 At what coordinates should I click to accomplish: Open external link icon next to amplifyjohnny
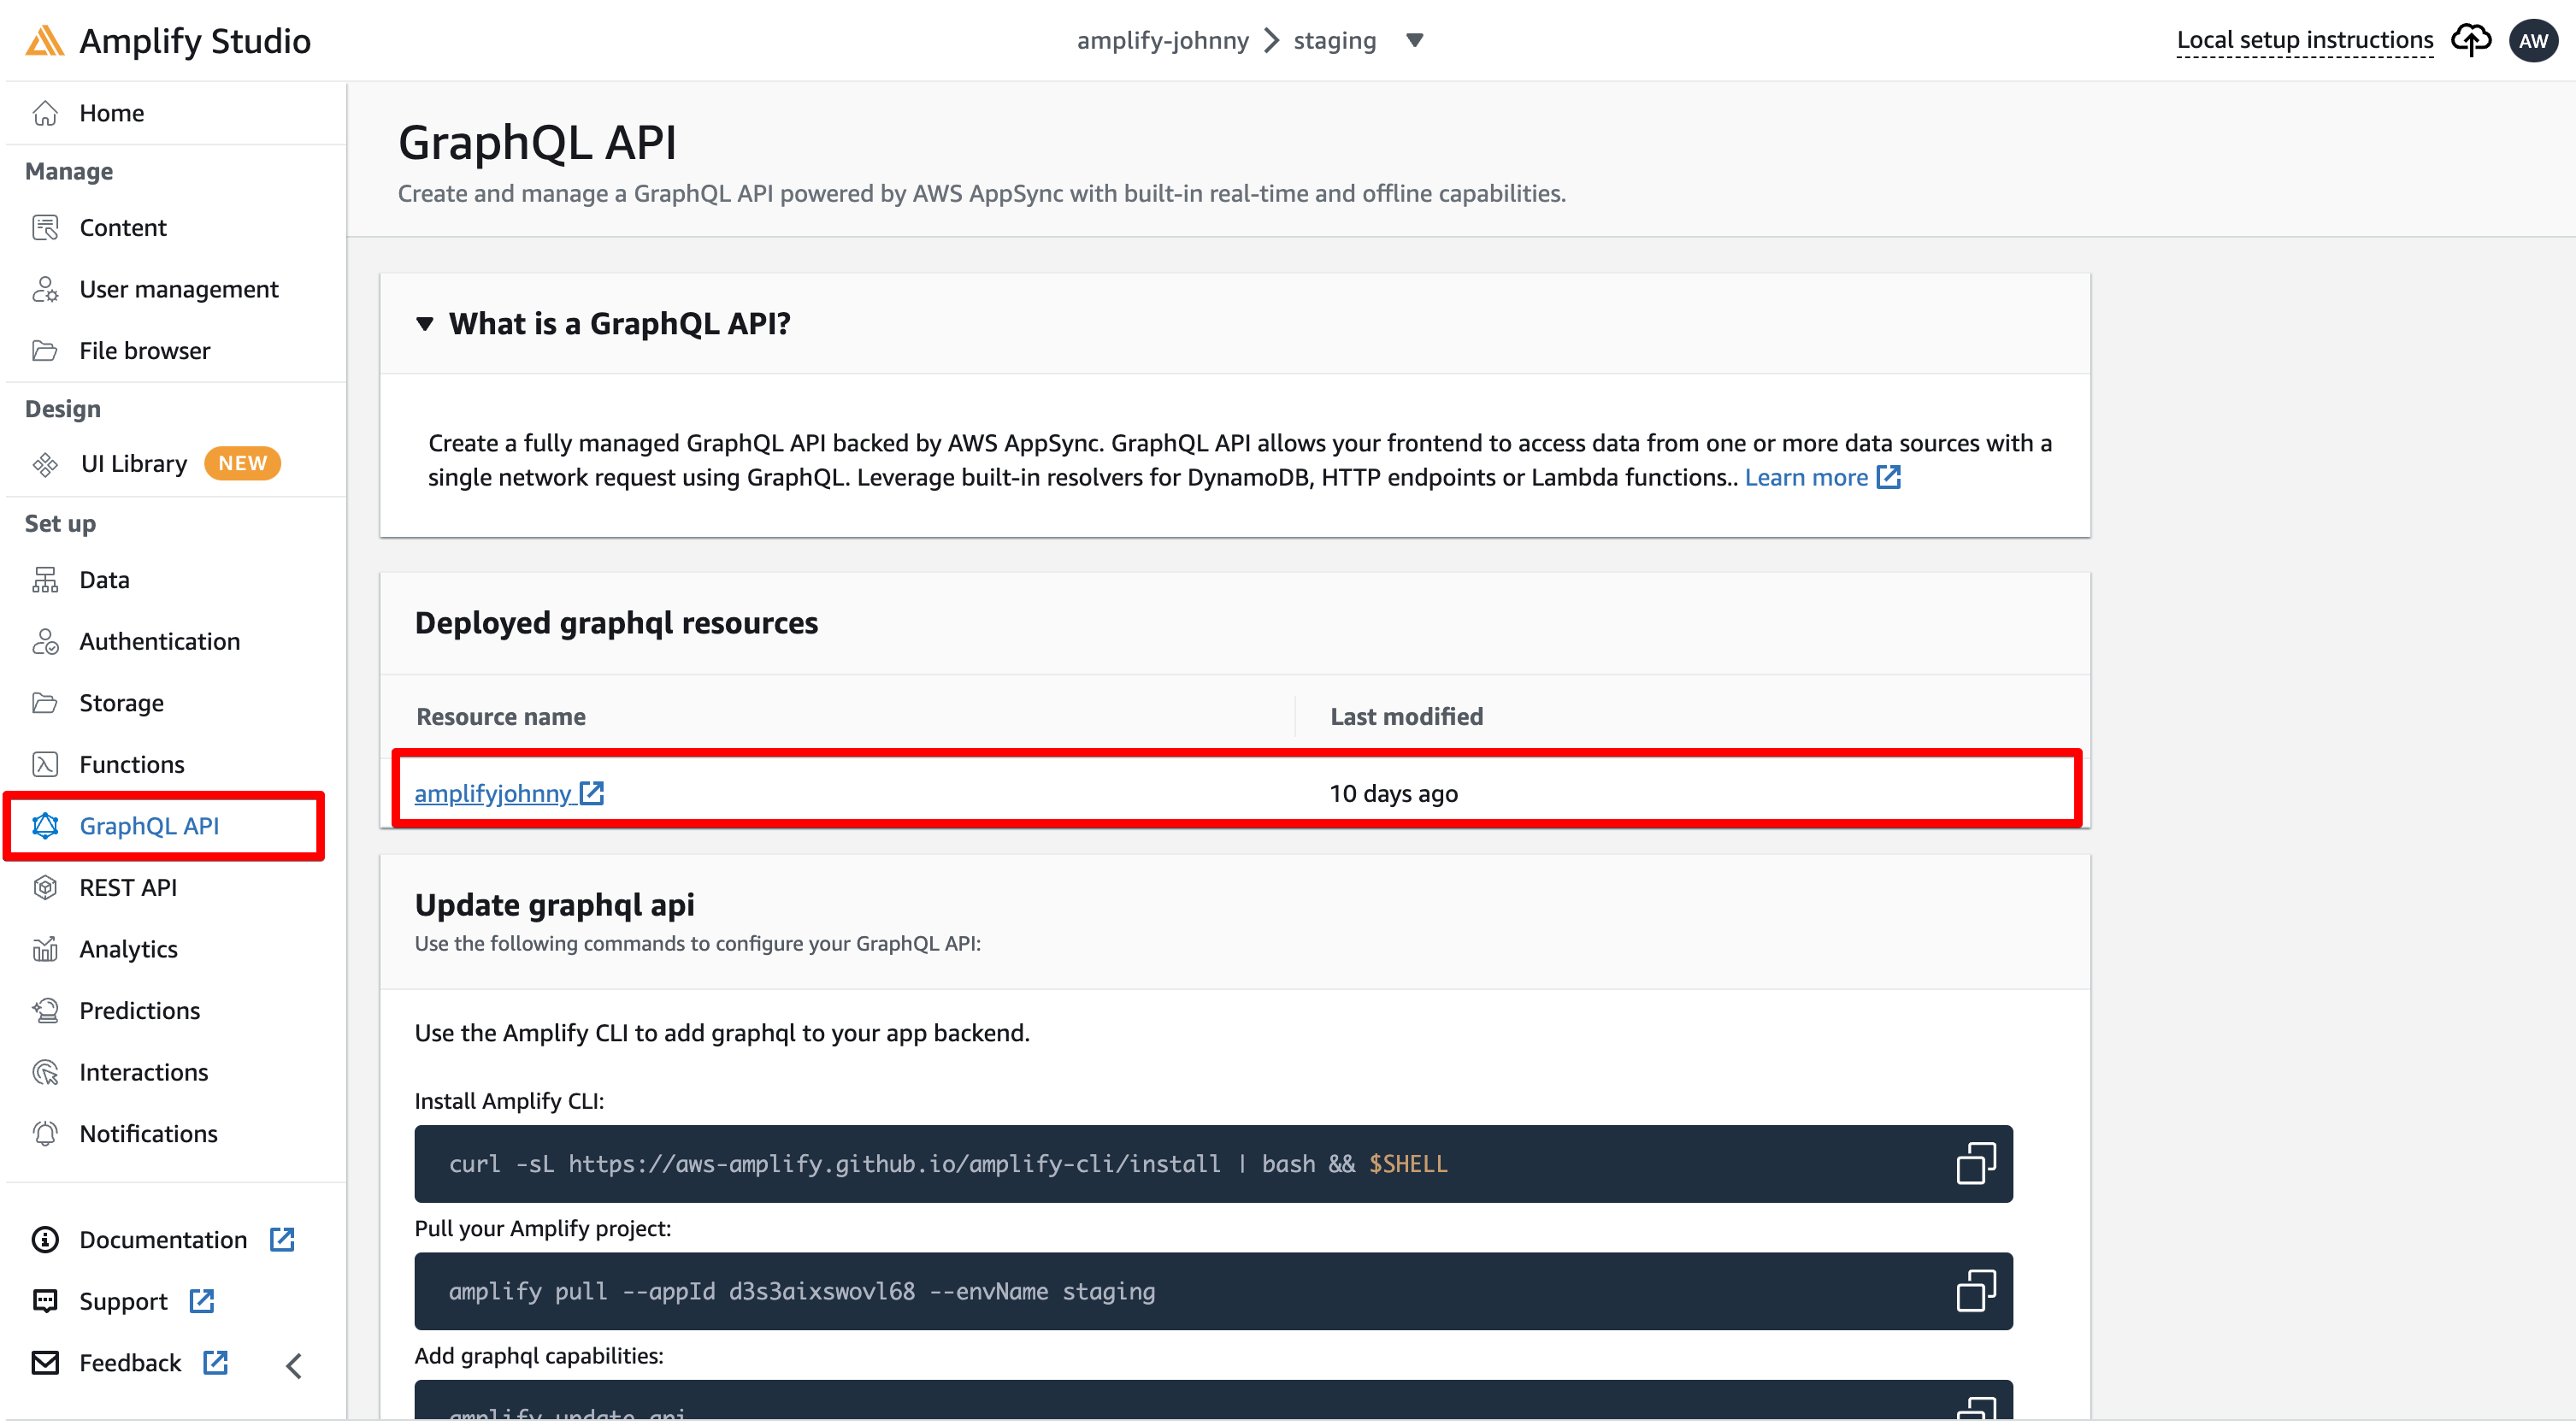point(592,793)
